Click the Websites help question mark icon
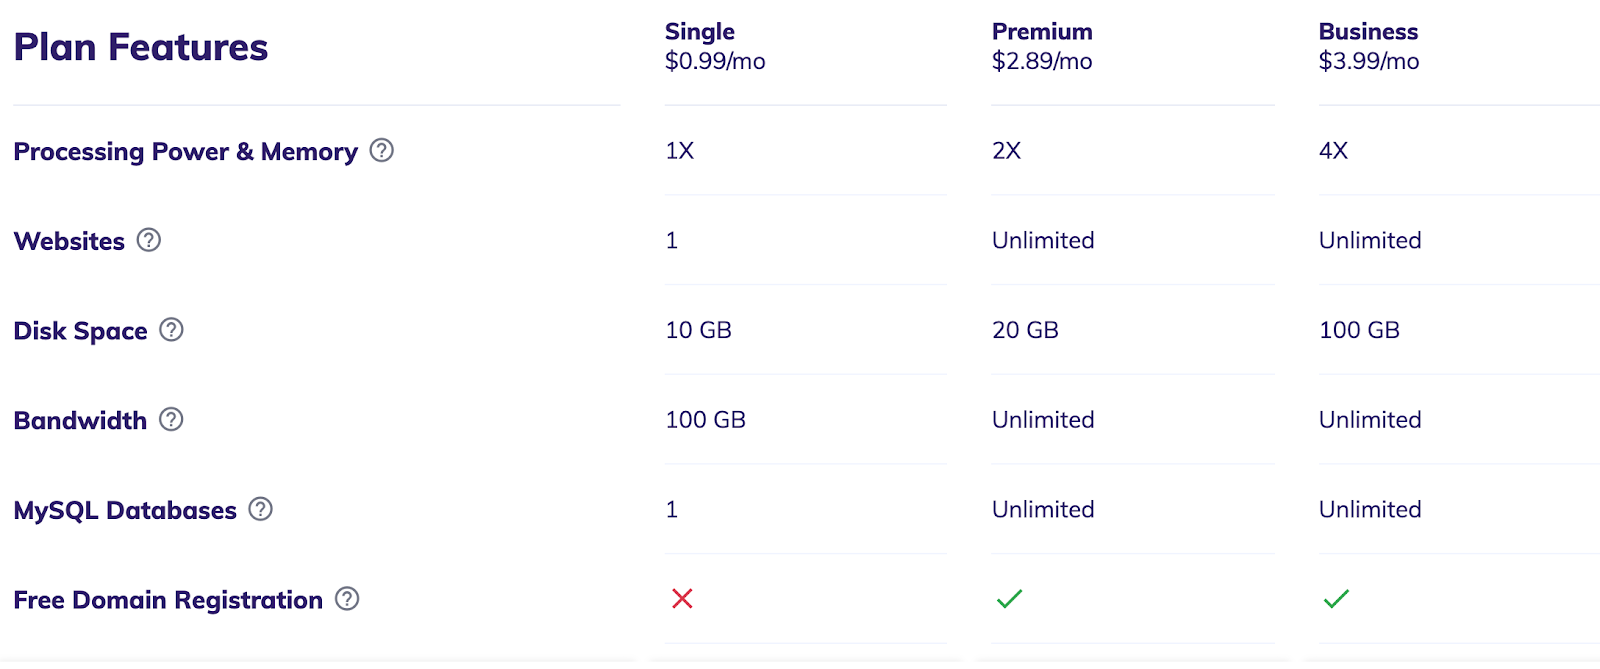Viewport: 1600px width, 669px height. [x=149, y=240]
